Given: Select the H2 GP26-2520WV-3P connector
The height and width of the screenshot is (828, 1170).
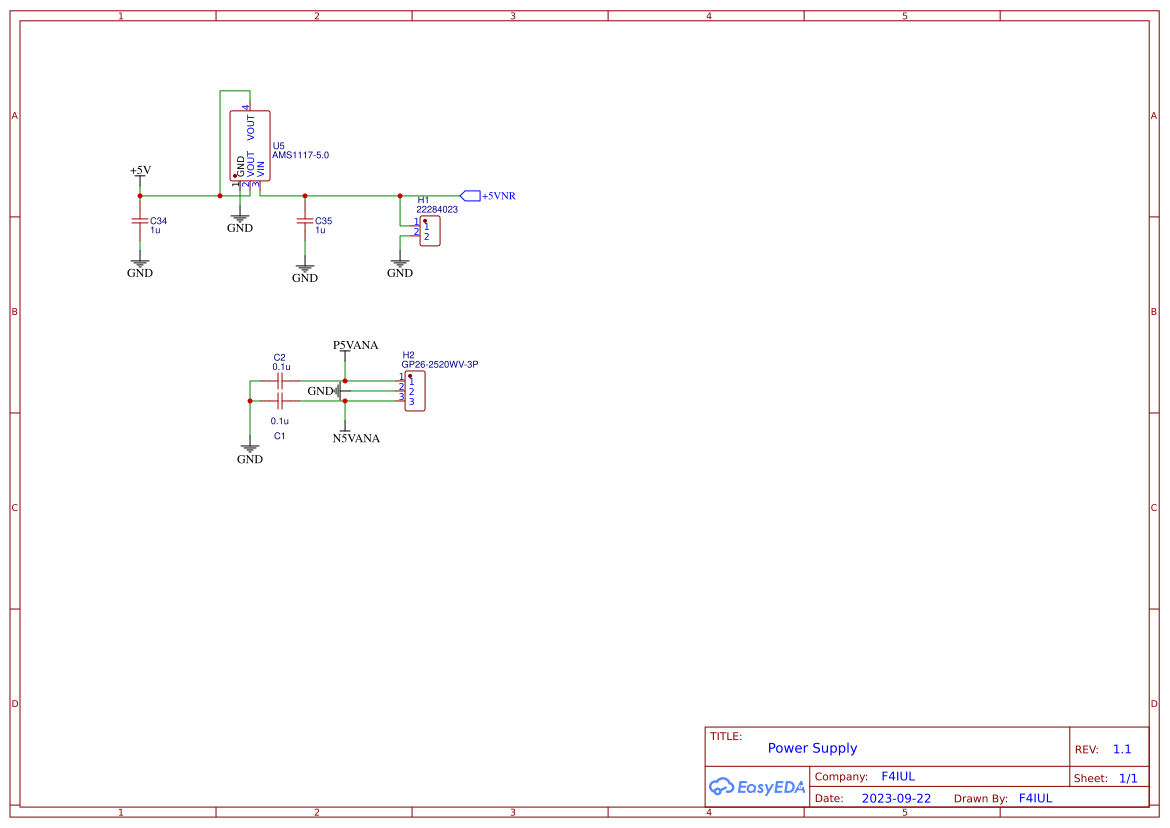Looking at the screenshot, I should [x=414, y=391].
